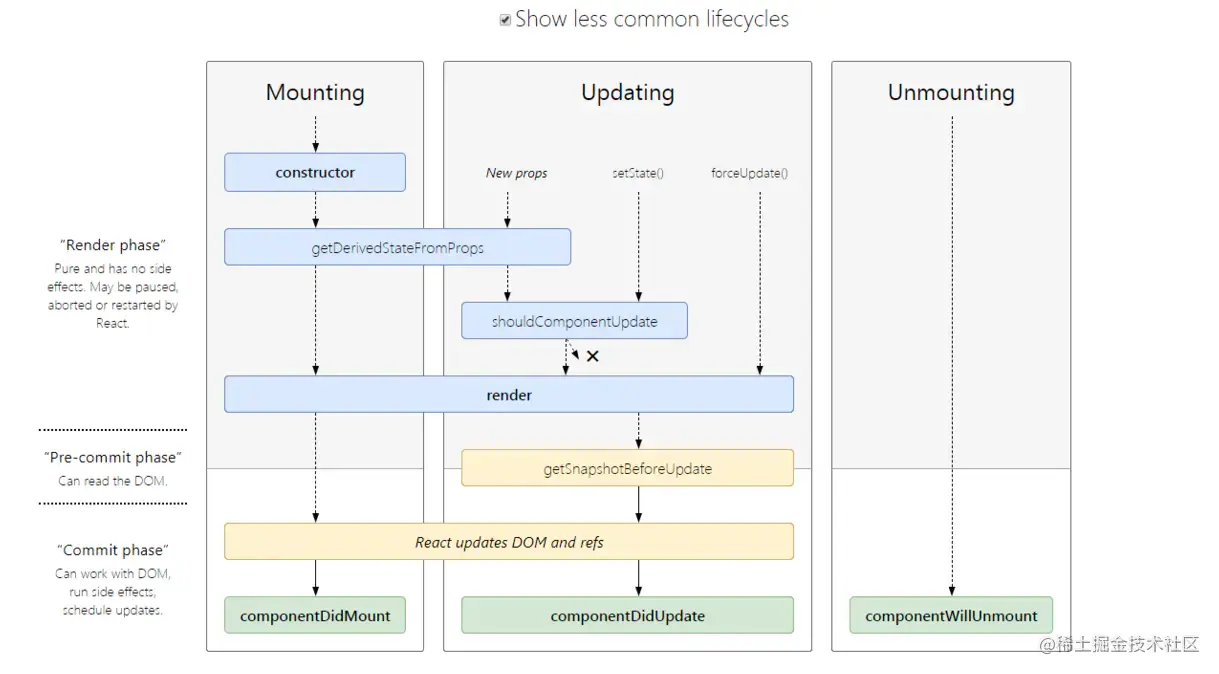Viewport: 1219px width, 674px height.
Task: Select the "Pre-commit phase" side label
Action: pyautogui.click(x=113, y=457)
